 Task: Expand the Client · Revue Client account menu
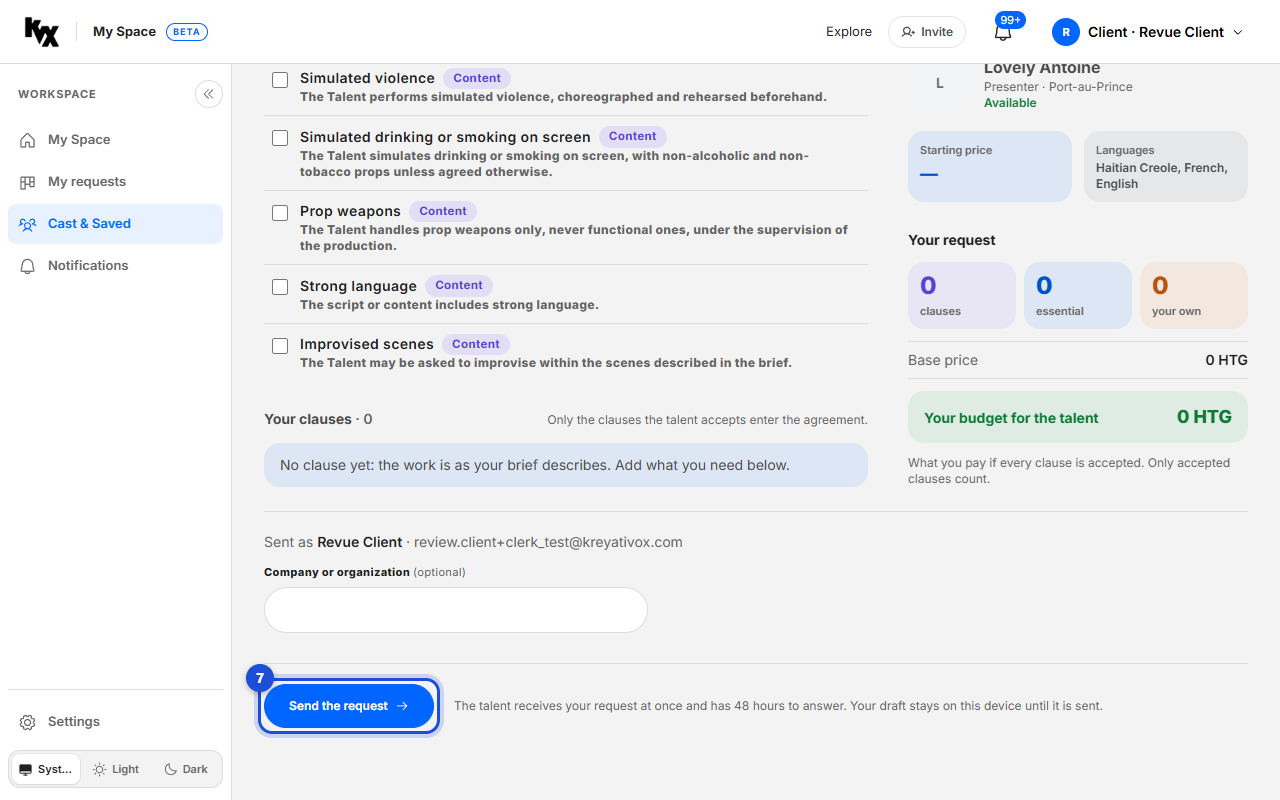[x=1148, y=32]
